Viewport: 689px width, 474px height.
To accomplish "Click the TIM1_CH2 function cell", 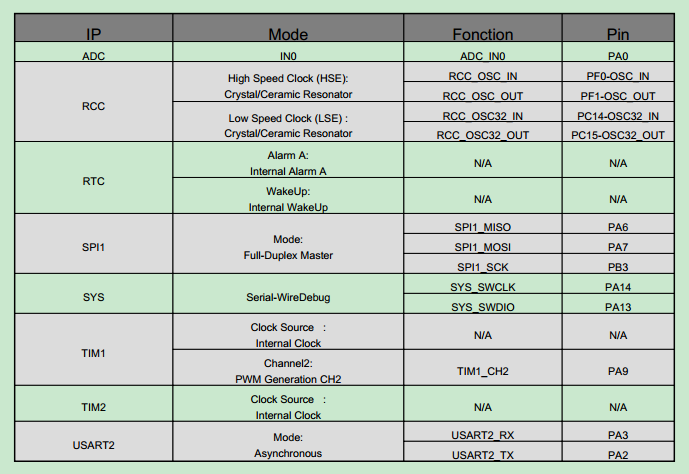I will point(483,368).
